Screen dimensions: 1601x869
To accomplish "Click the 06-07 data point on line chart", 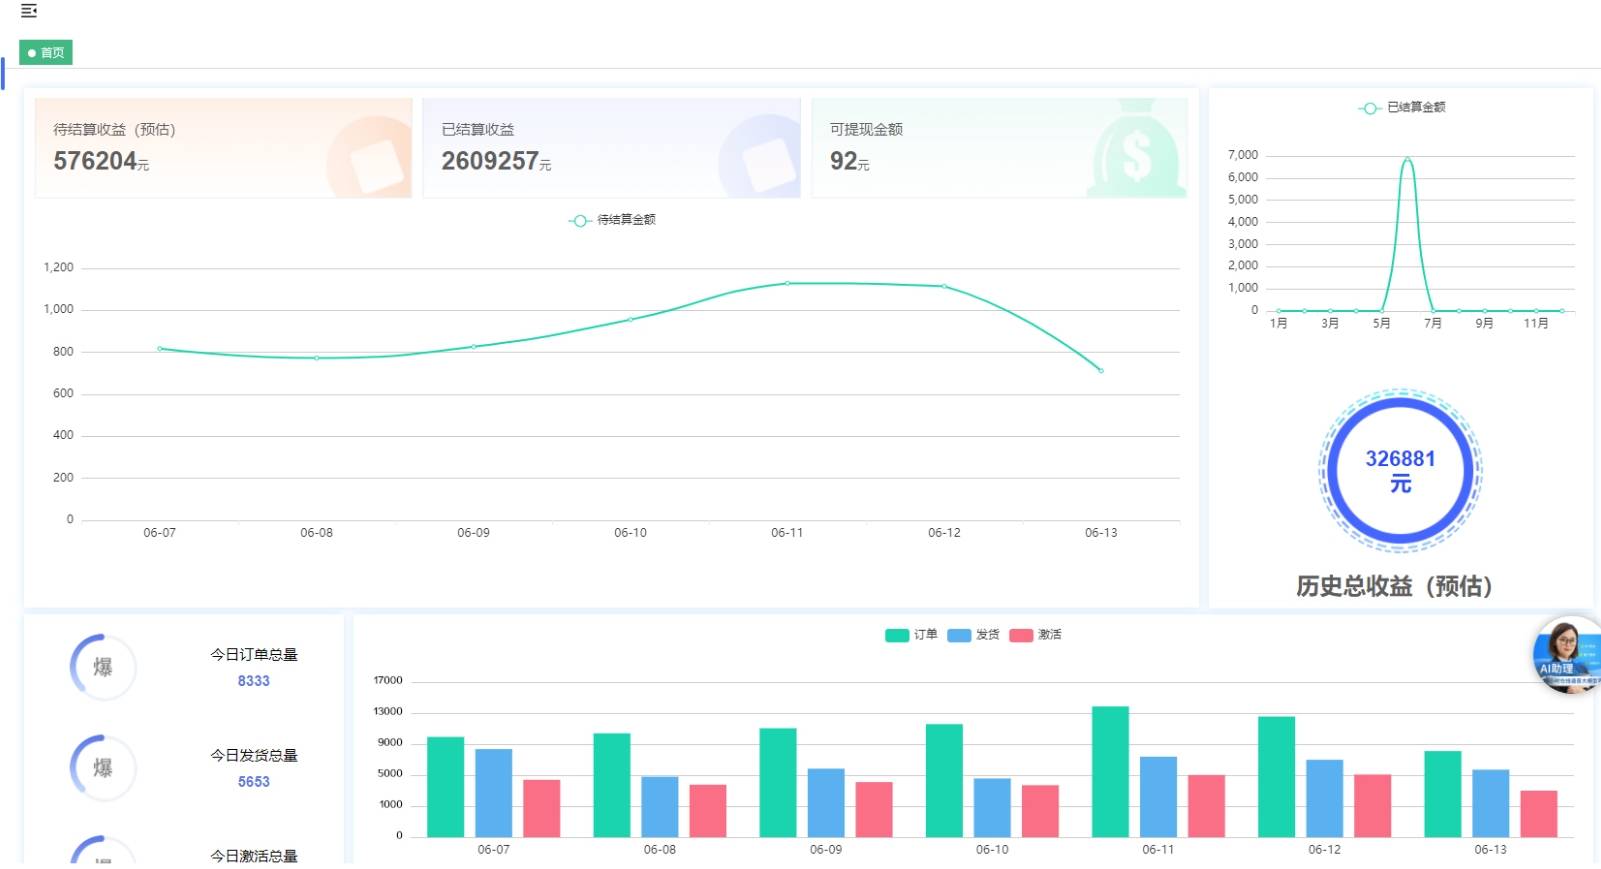I will [x=160, y=349].
